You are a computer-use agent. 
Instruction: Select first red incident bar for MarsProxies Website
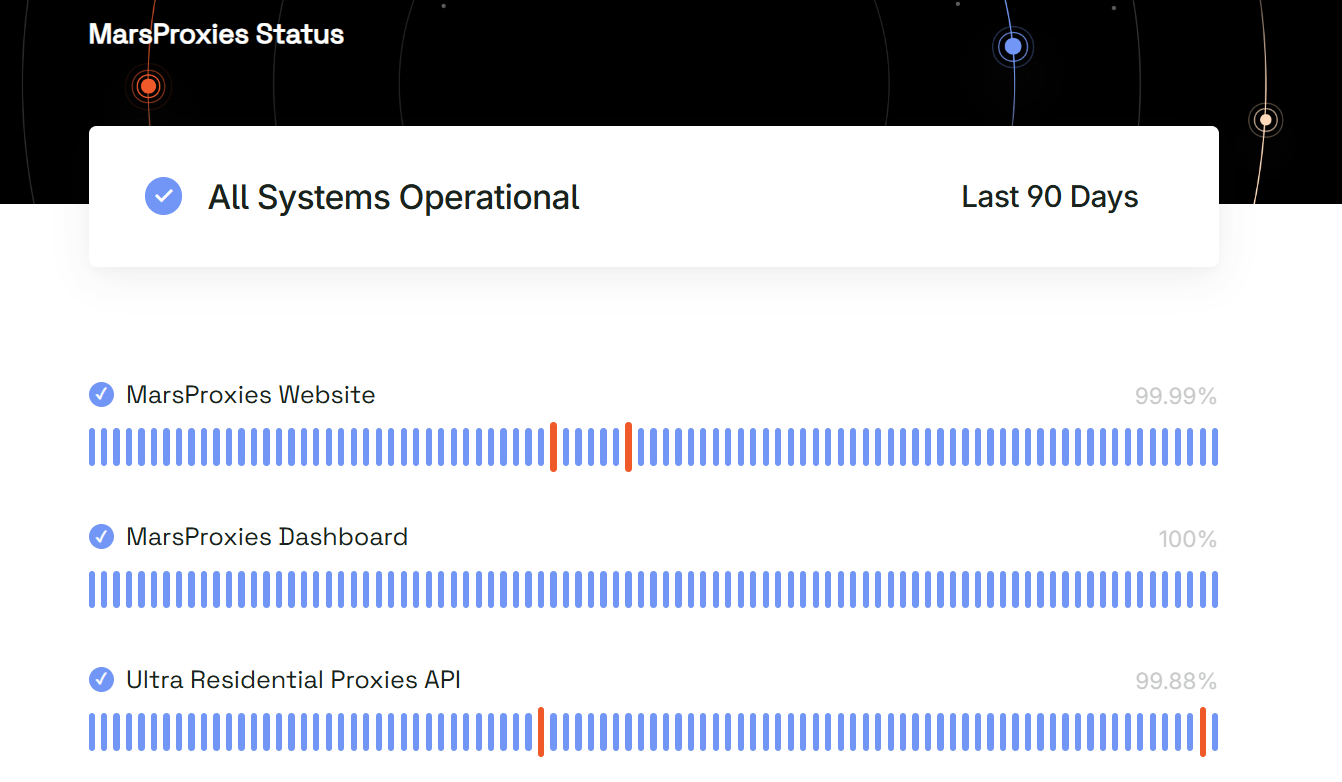[x=553, y=447]
